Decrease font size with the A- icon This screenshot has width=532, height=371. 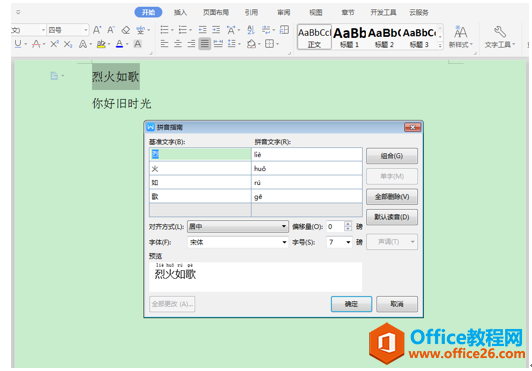click(x=111, y=30)
